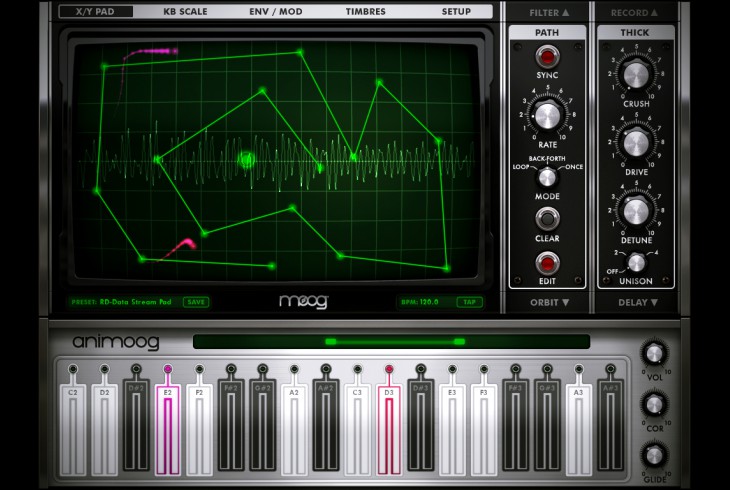The image size is (730, 490).
Task: Toggle the scale pin above C2 key
Action: click(x=73, y=369)
